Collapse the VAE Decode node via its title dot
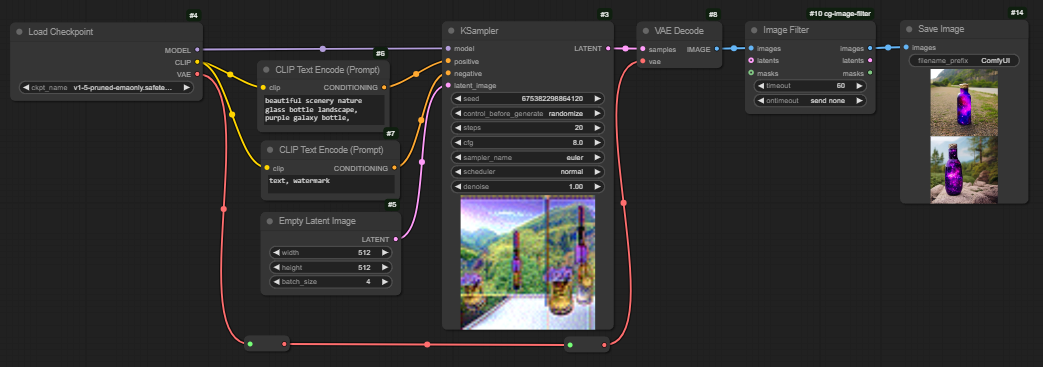The image size is (1043, 367). [x=646, y=31]
